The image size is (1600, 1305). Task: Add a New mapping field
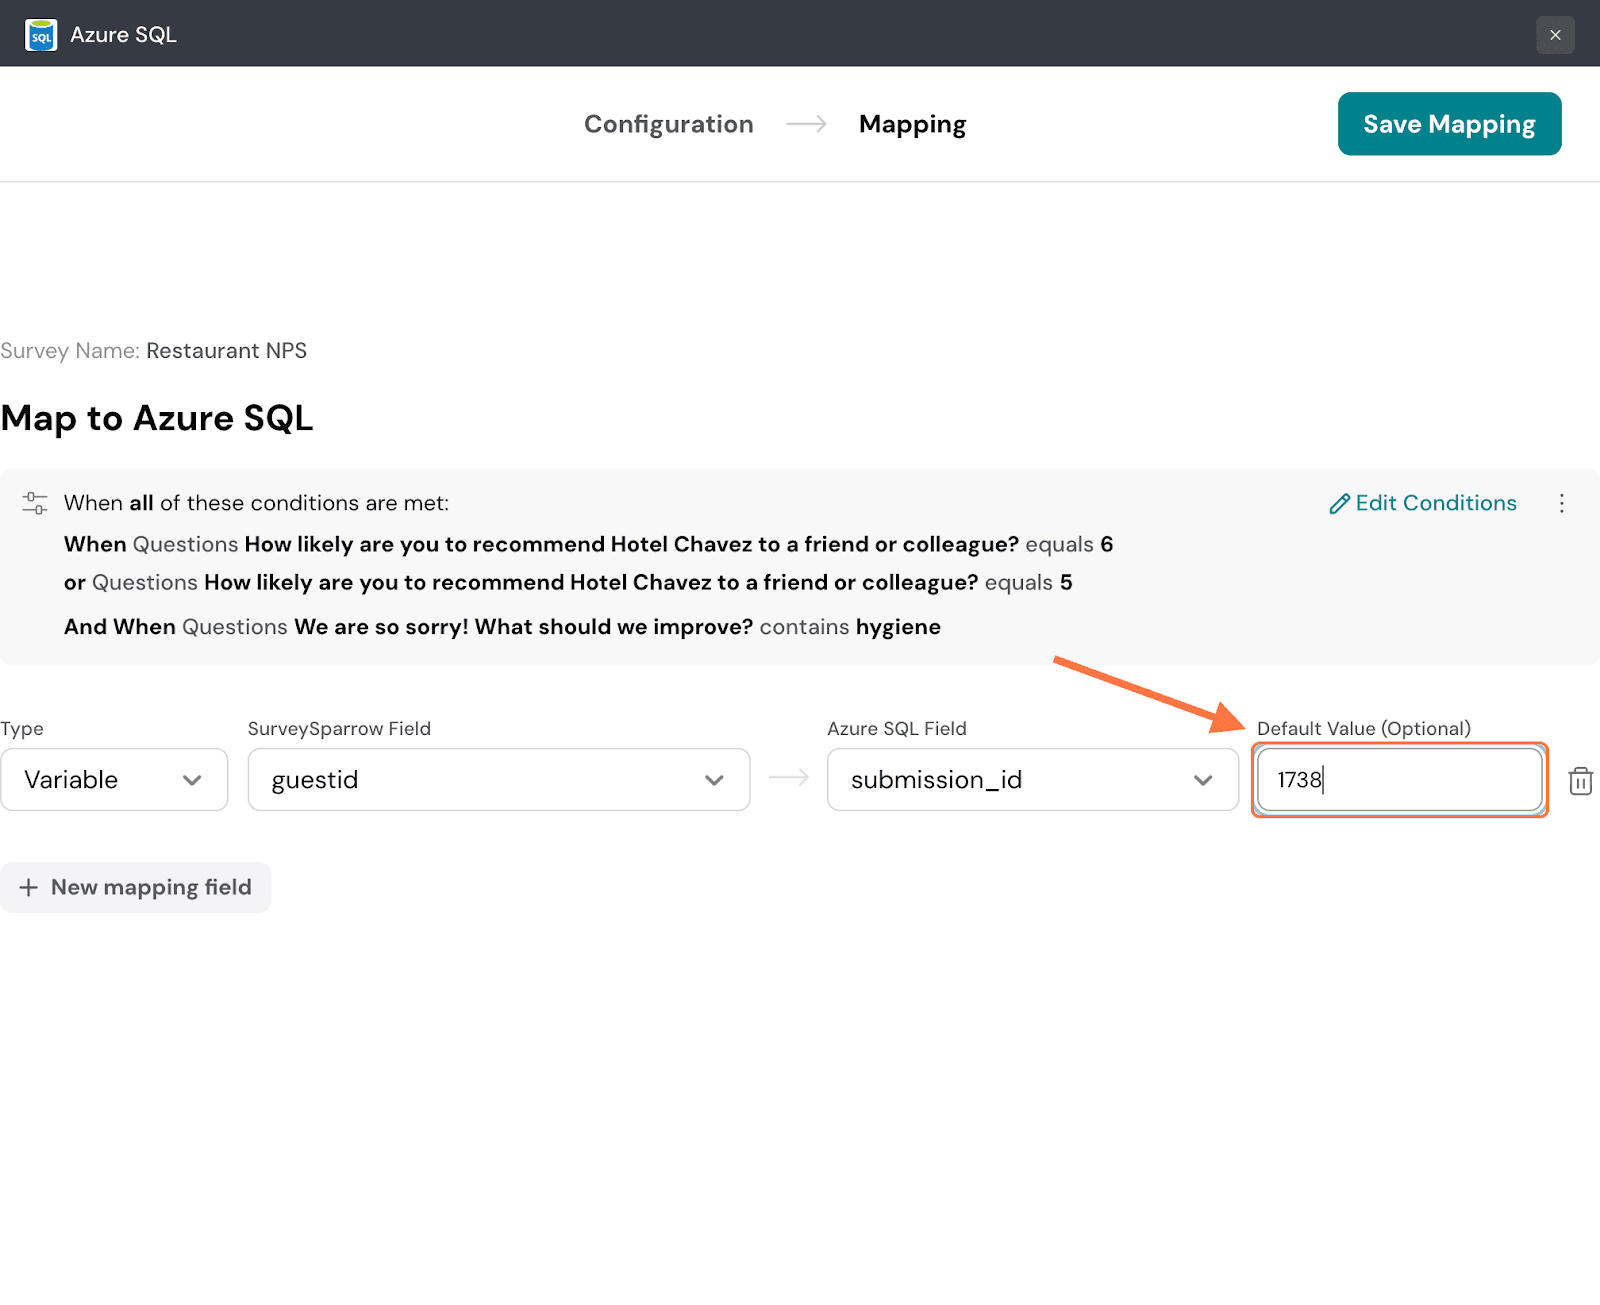coord(136,887)
